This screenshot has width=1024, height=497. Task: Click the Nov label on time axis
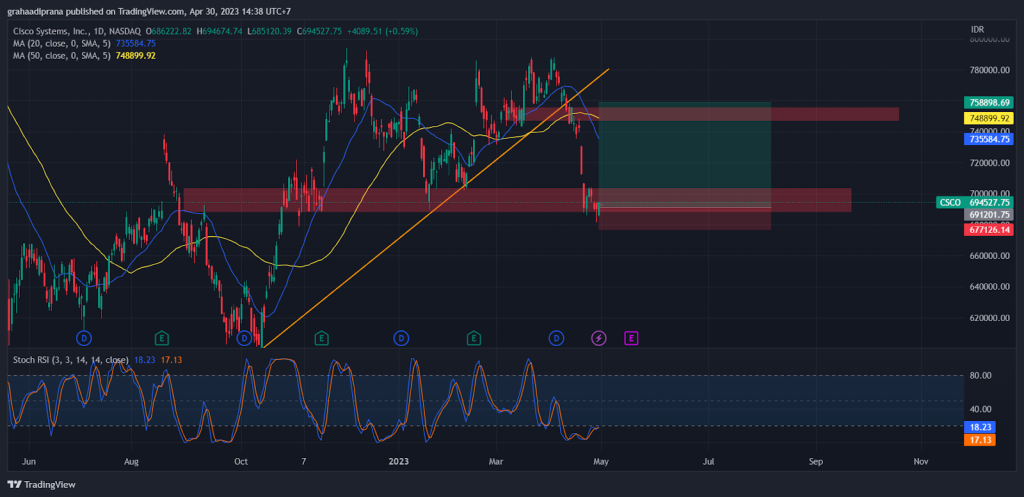pos(921,462)
